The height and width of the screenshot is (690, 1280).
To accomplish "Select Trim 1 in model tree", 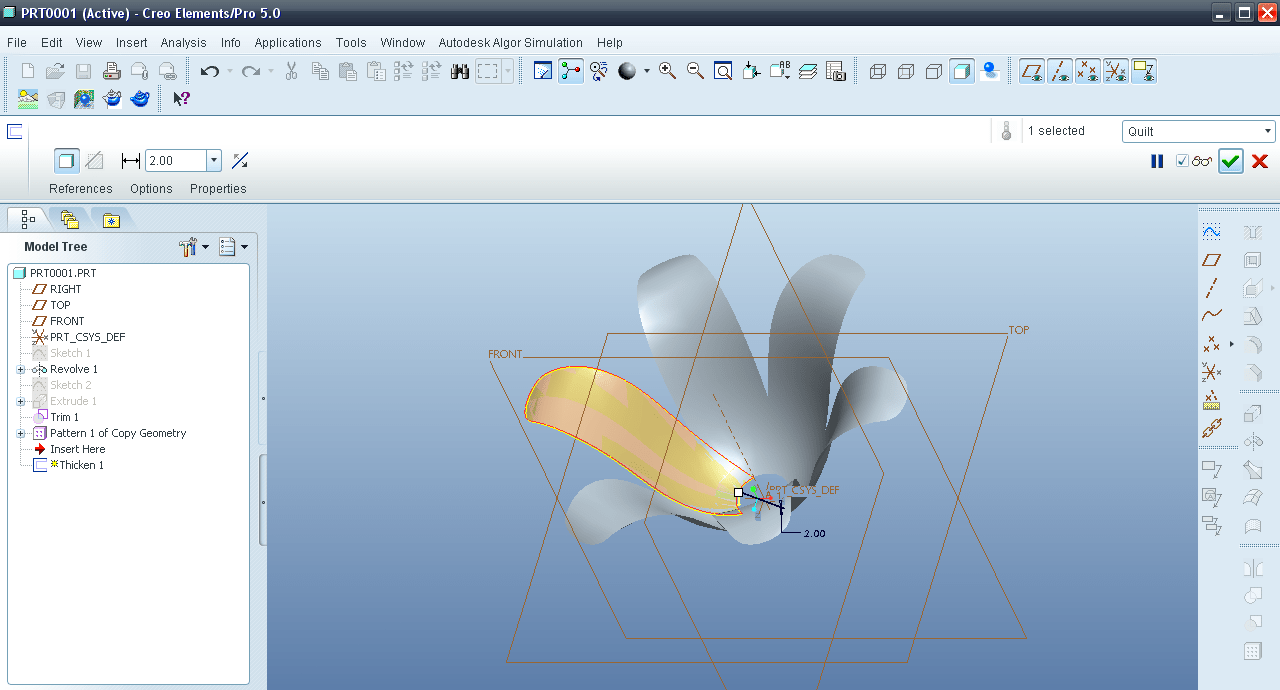I will coord(64,417).
